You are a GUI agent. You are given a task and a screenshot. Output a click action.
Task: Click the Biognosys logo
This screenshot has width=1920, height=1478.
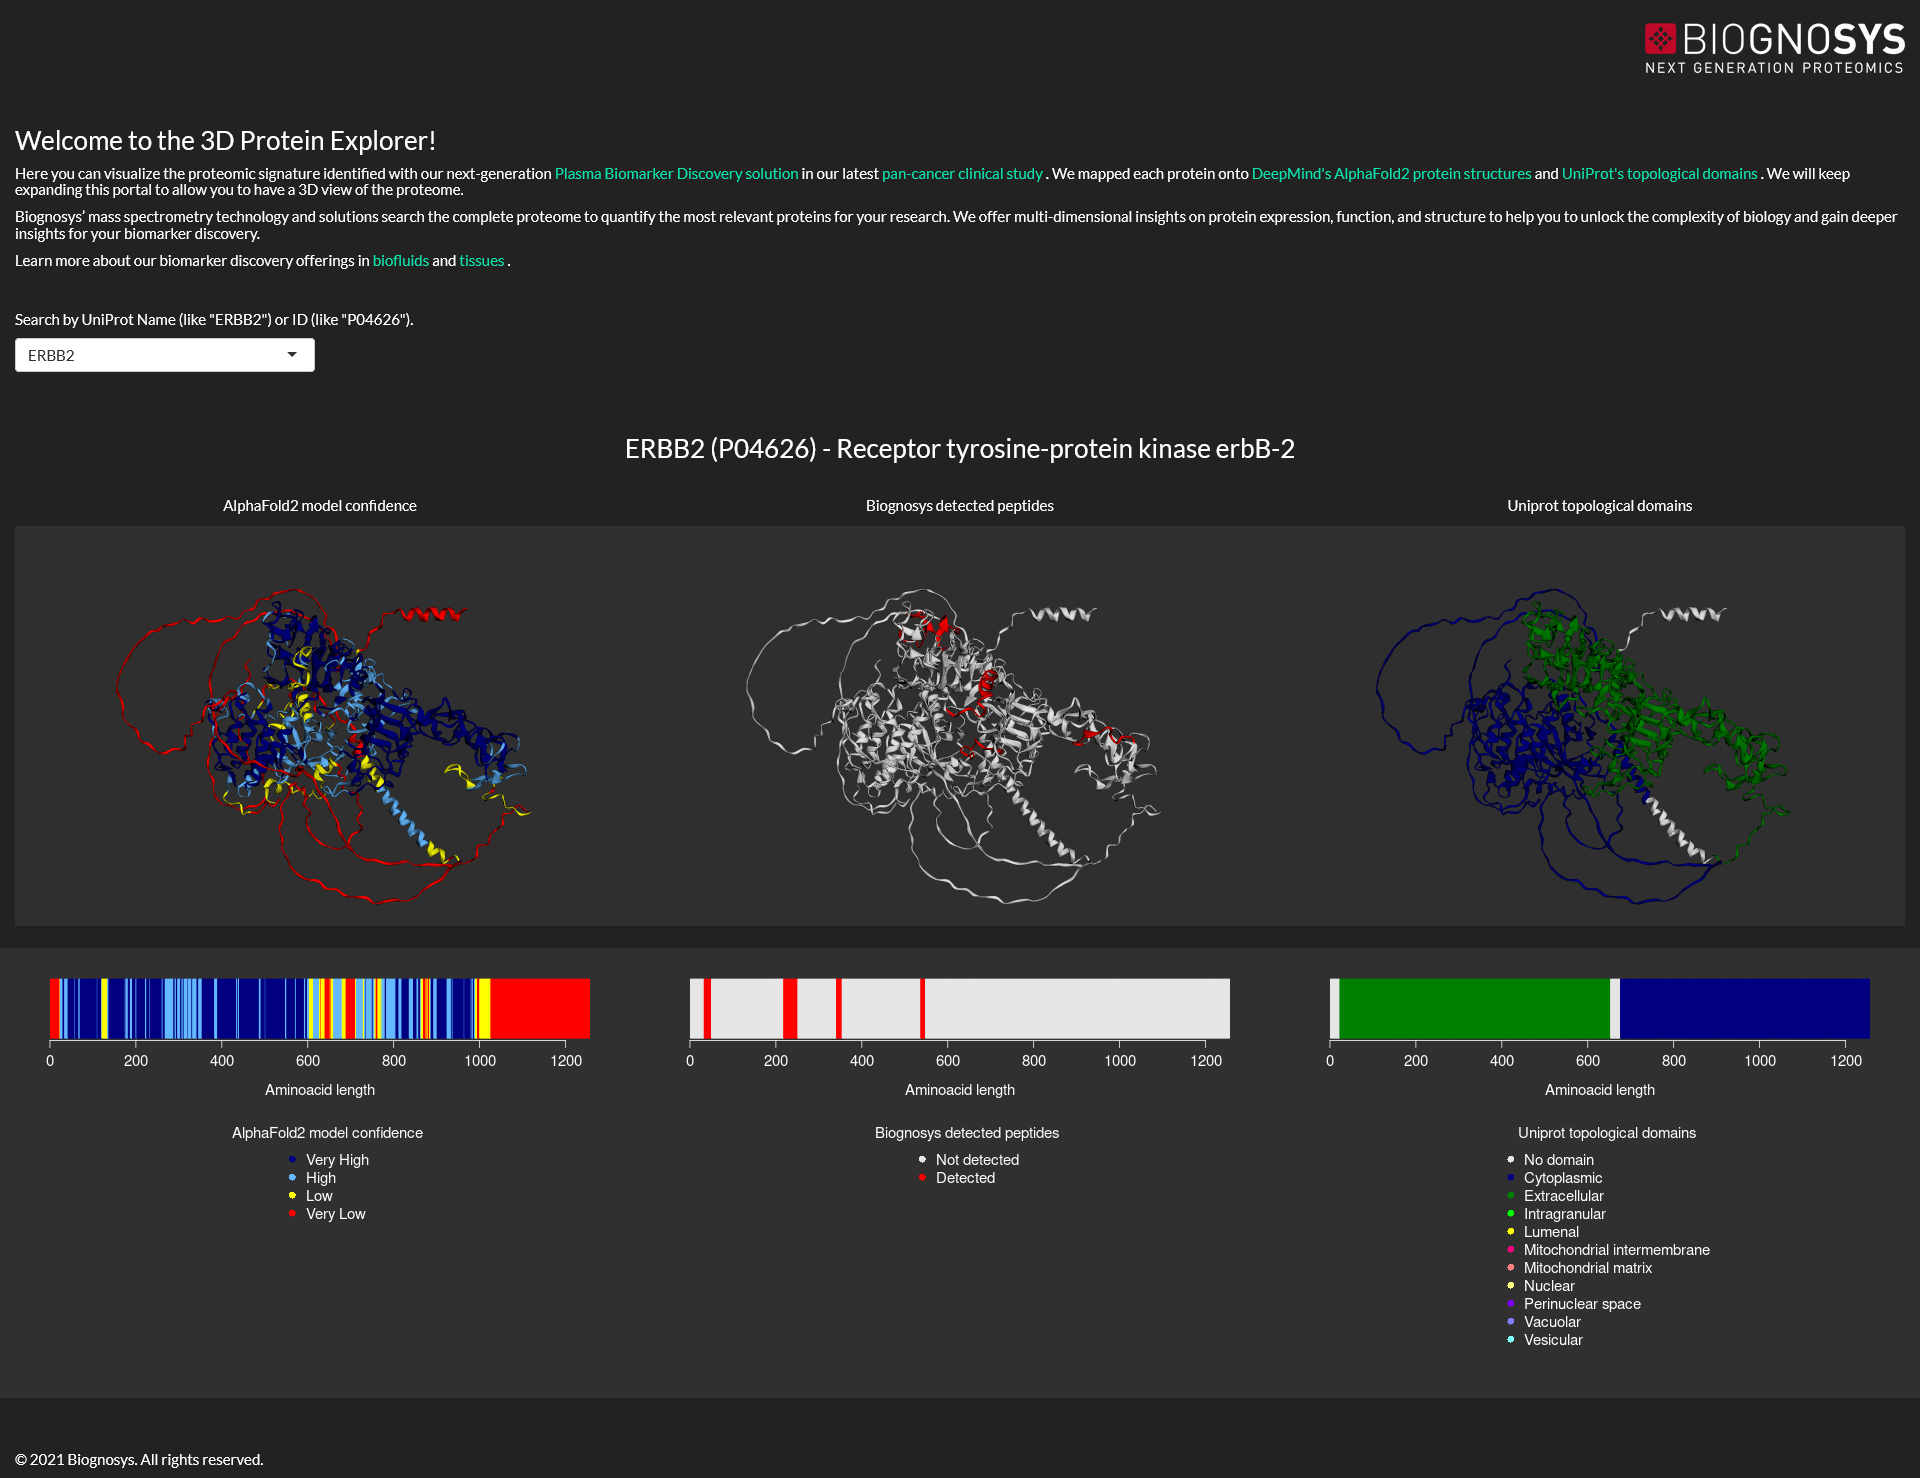[x=1775, y=48]
